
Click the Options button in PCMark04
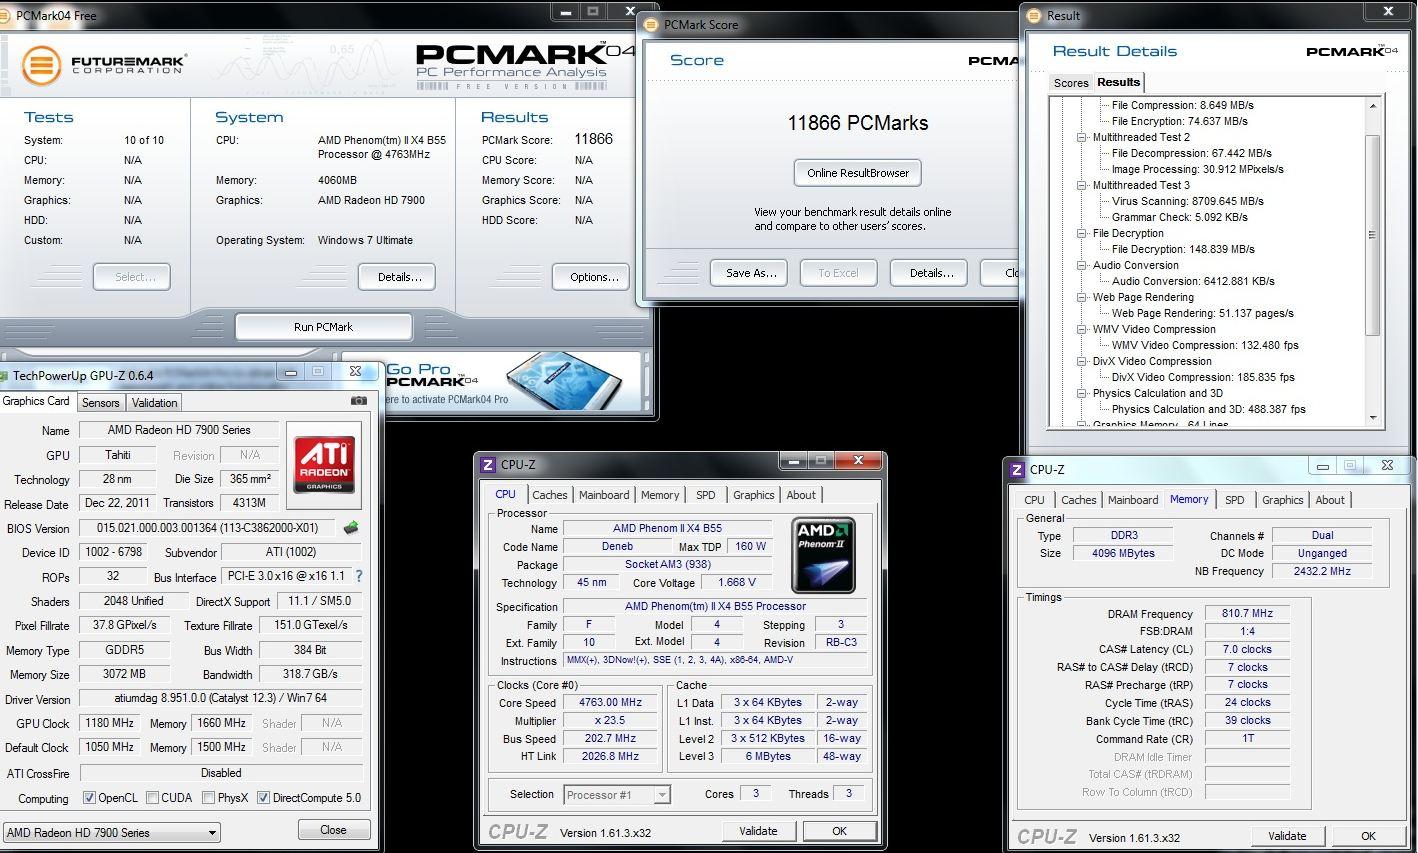coord(594,277)
